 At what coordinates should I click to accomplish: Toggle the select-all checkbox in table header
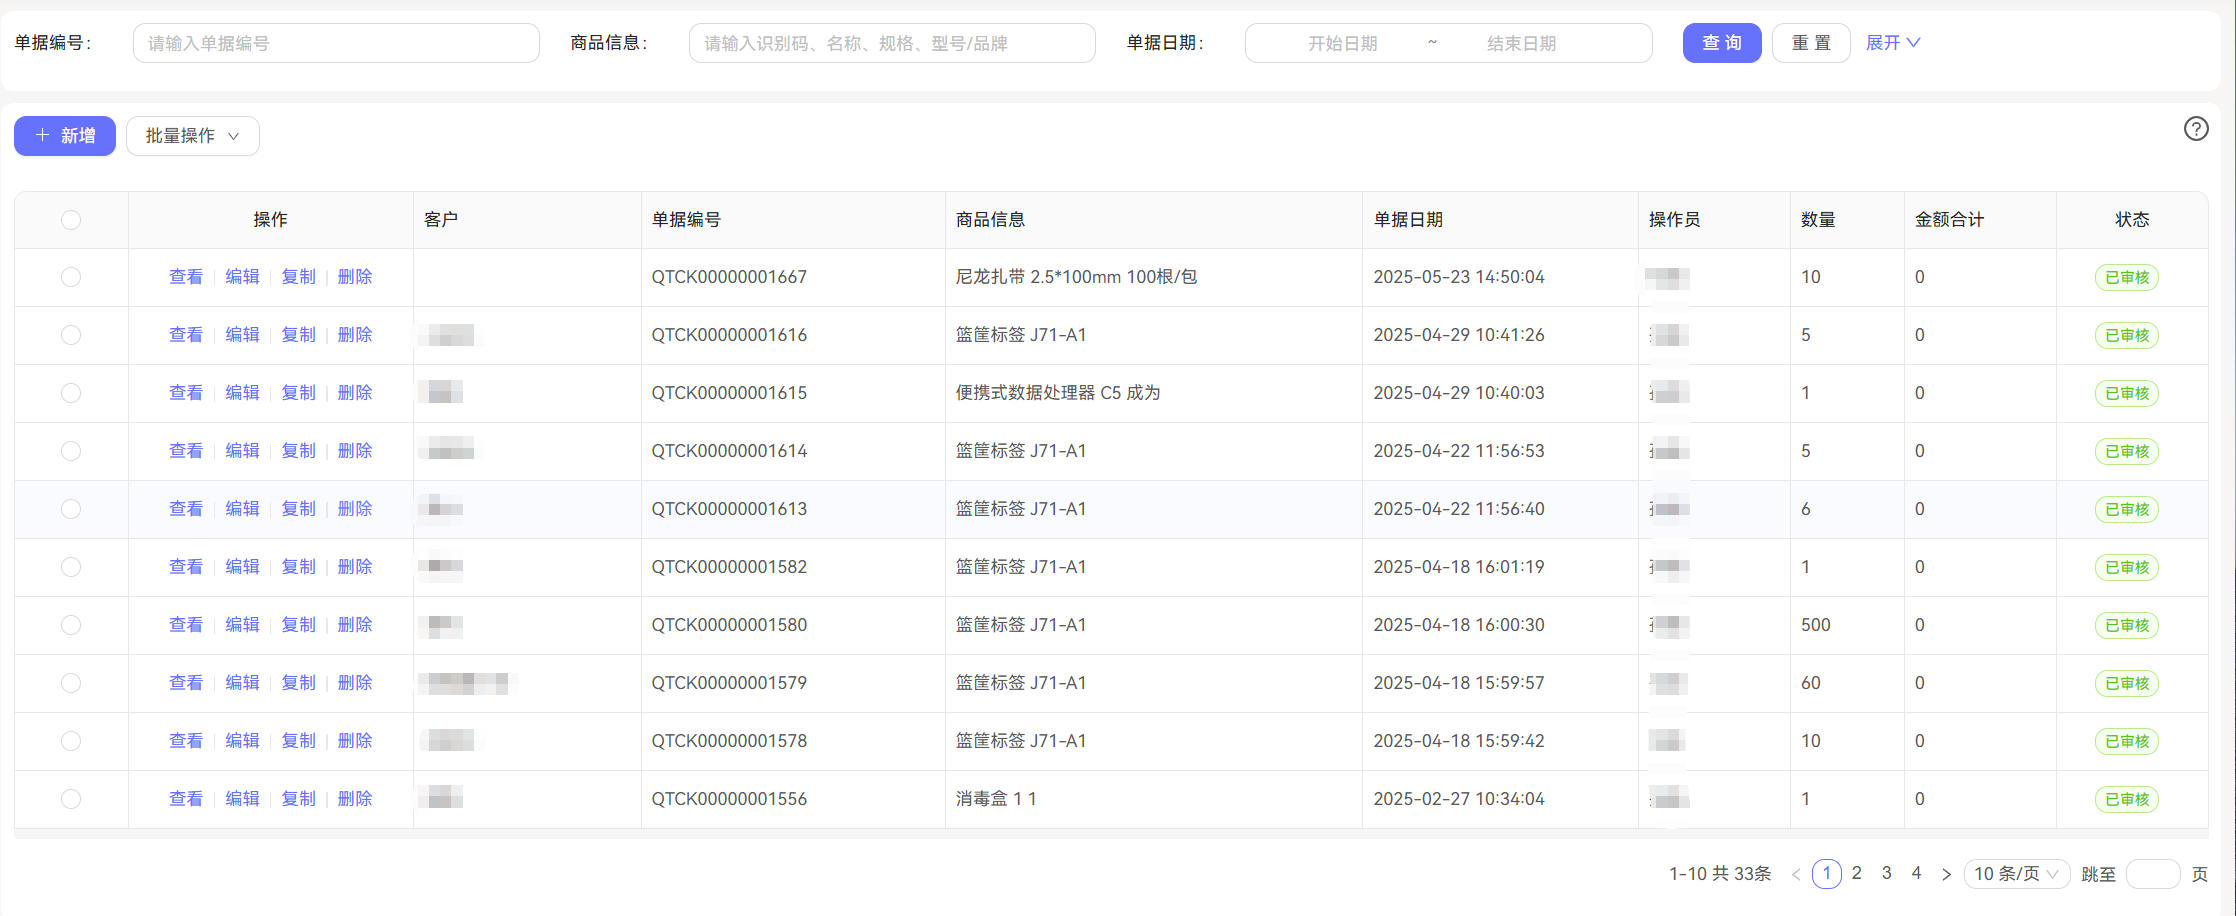pyautogui.click(x=71, y=220)
